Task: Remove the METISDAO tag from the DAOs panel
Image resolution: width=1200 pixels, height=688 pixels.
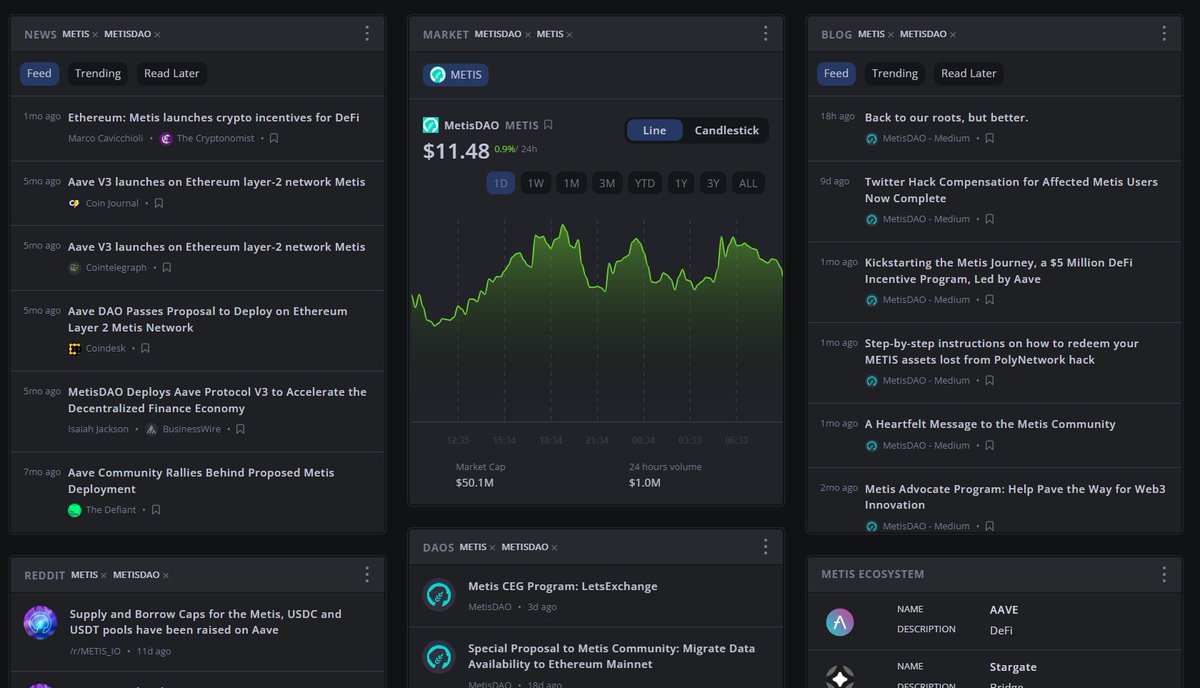Action: [554, 548]
